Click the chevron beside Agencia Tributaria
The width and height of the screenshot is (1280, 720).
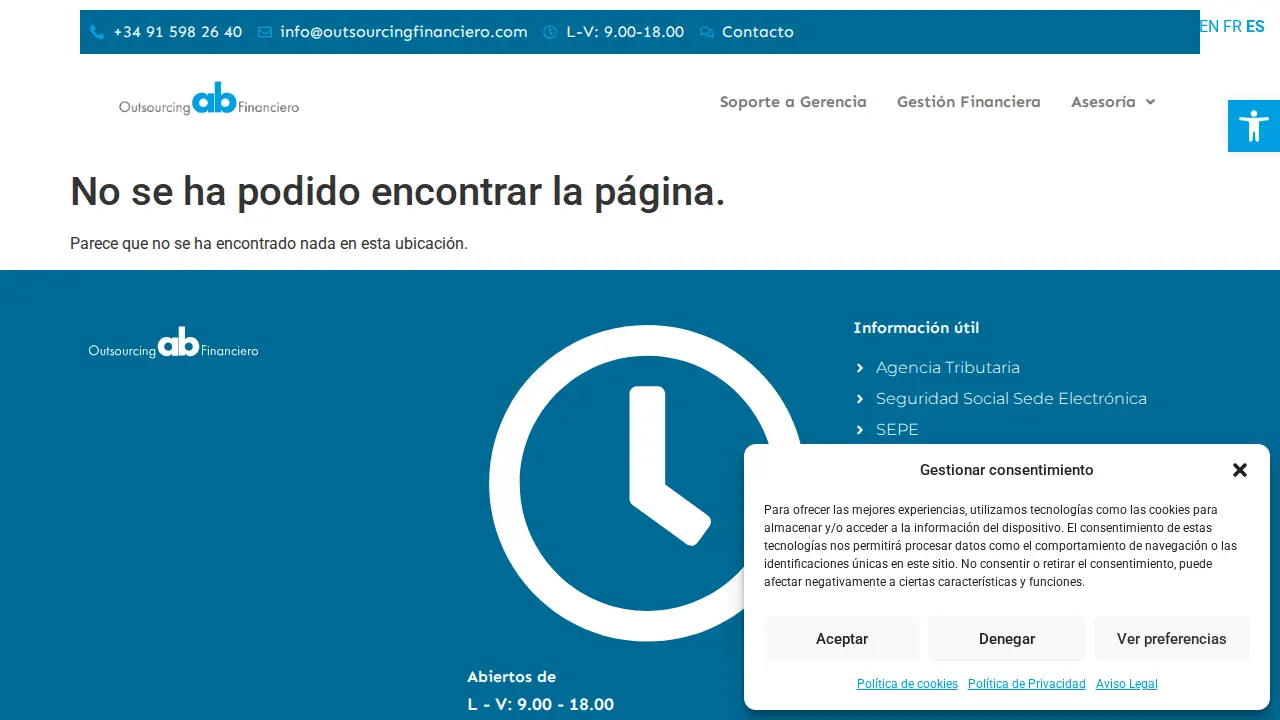tap(860, 368)
